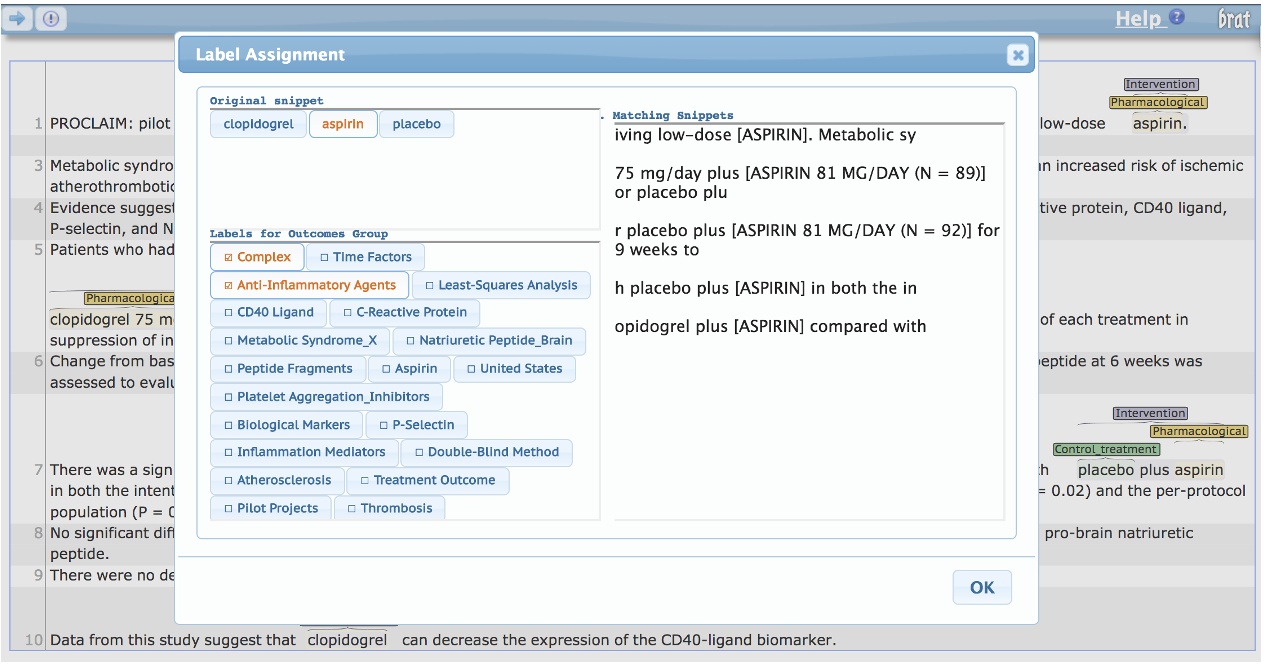The height and width of the screenshot is (666, 1266).
Task: Click the arrow icon in top-left toolbar
Action: coord(19,19)
